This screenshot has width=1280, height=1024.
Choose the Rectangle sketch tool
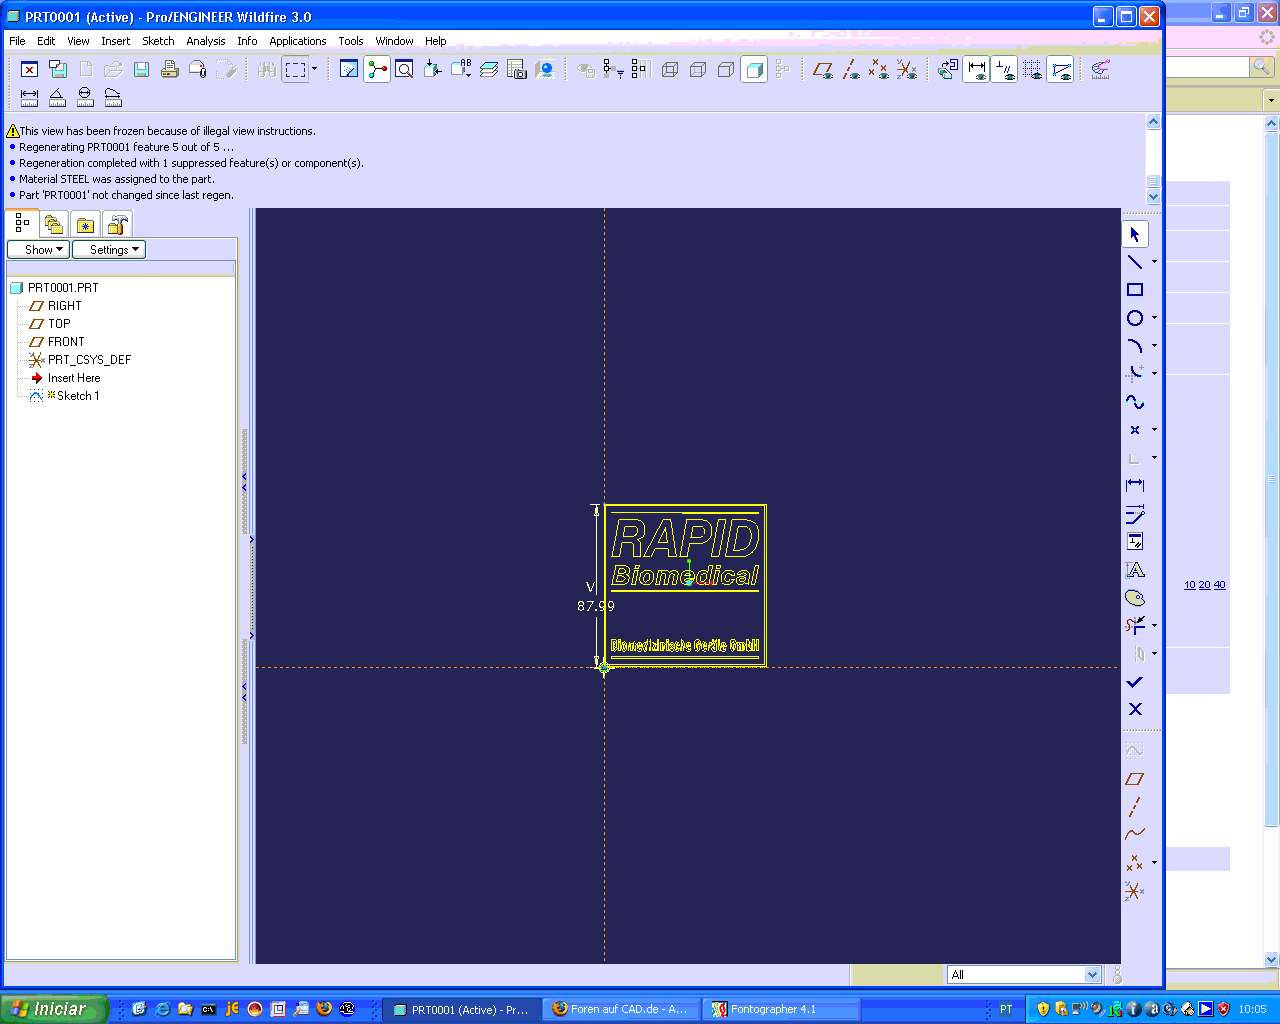pos(1135,290)
